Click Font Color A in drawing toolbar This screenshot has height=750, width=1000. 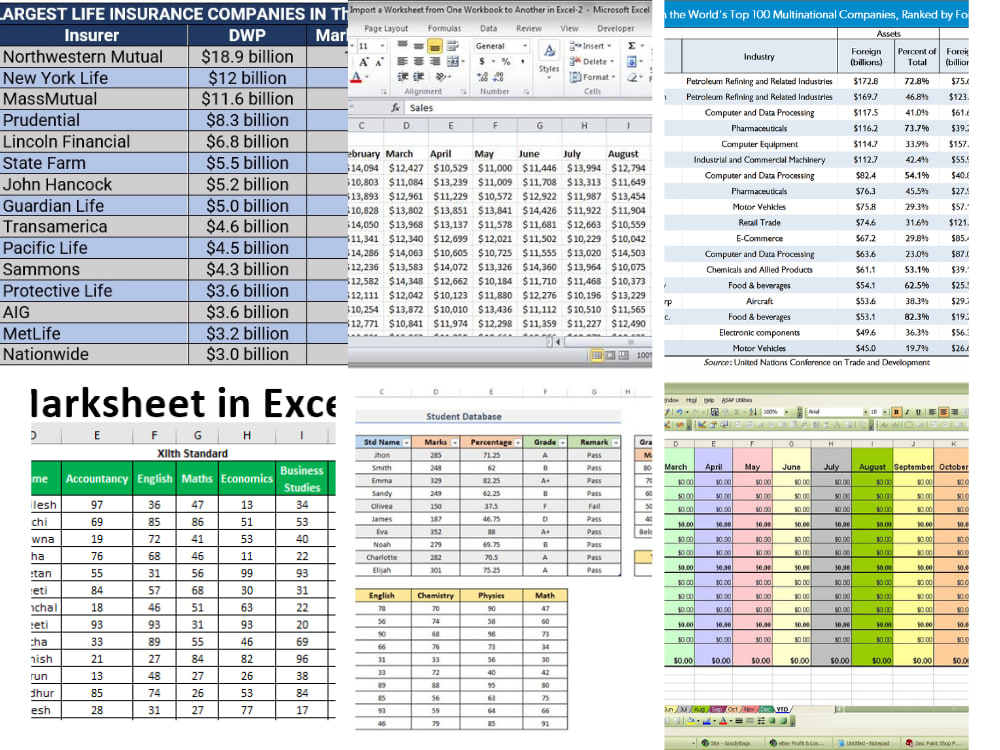(x=723, y=721)
